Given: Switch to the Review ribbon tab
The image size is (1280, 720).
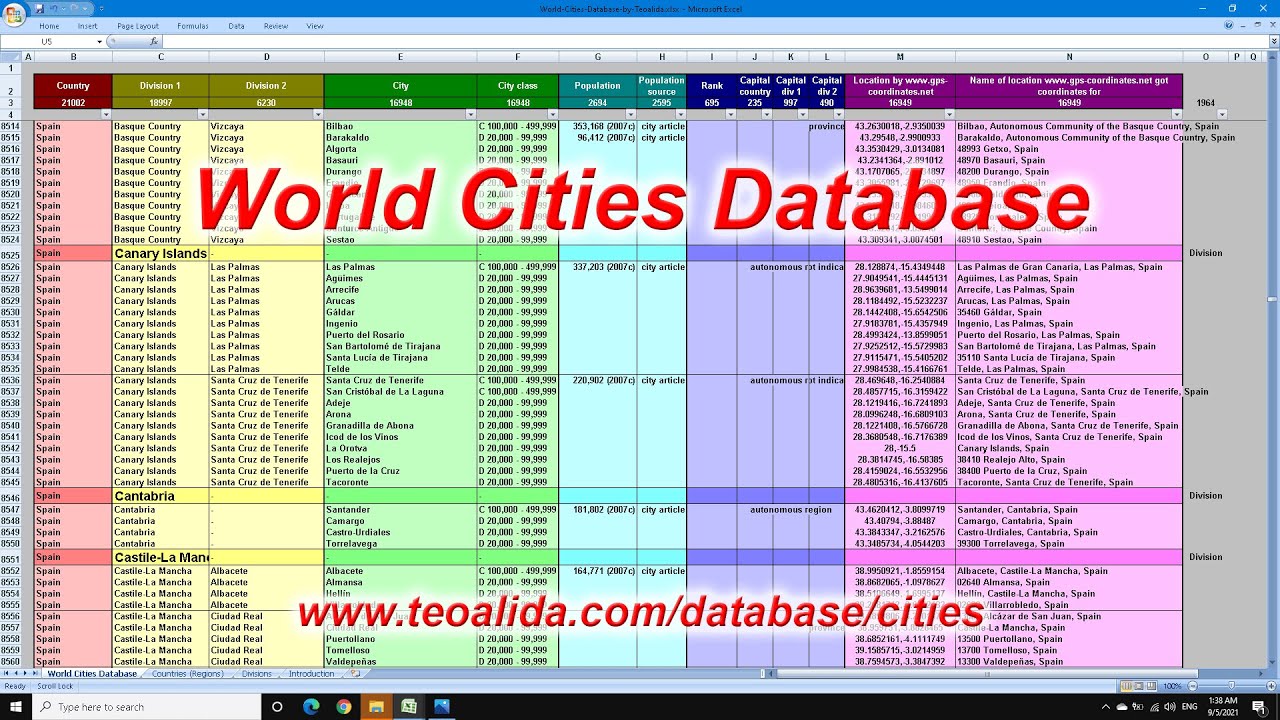Looking at the screenshot, I should [x=276, y=26].
